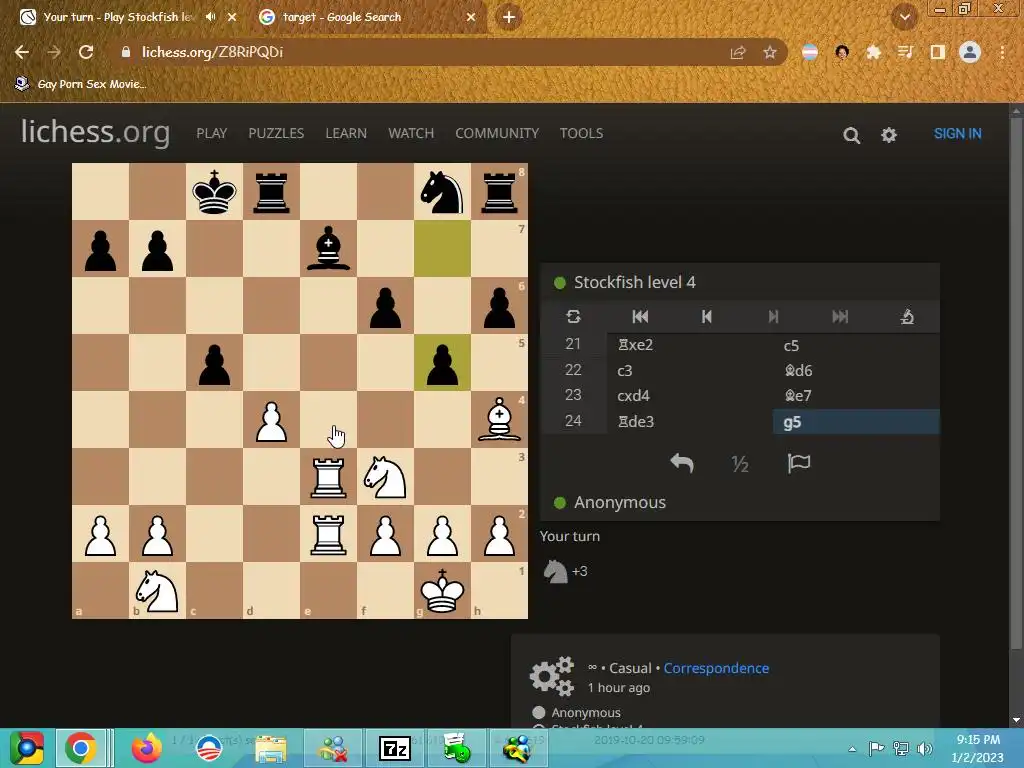This screenshot has height=768, width=1024.
Task: Jump to last move
Action: [840, 317]
